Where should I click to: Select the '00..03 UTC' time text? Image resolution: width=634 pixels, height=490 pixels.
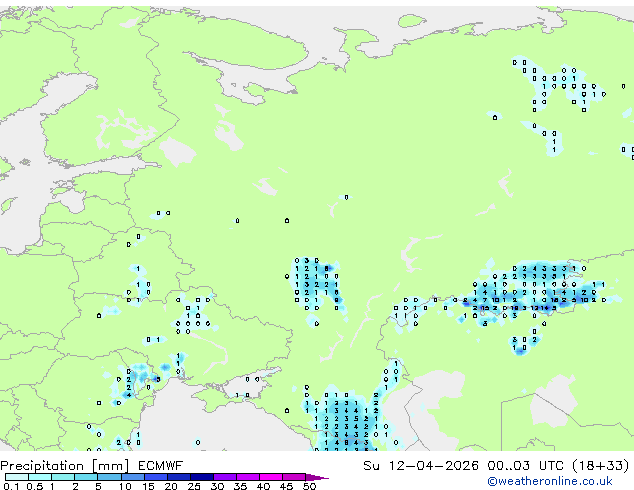click(525, 466)
